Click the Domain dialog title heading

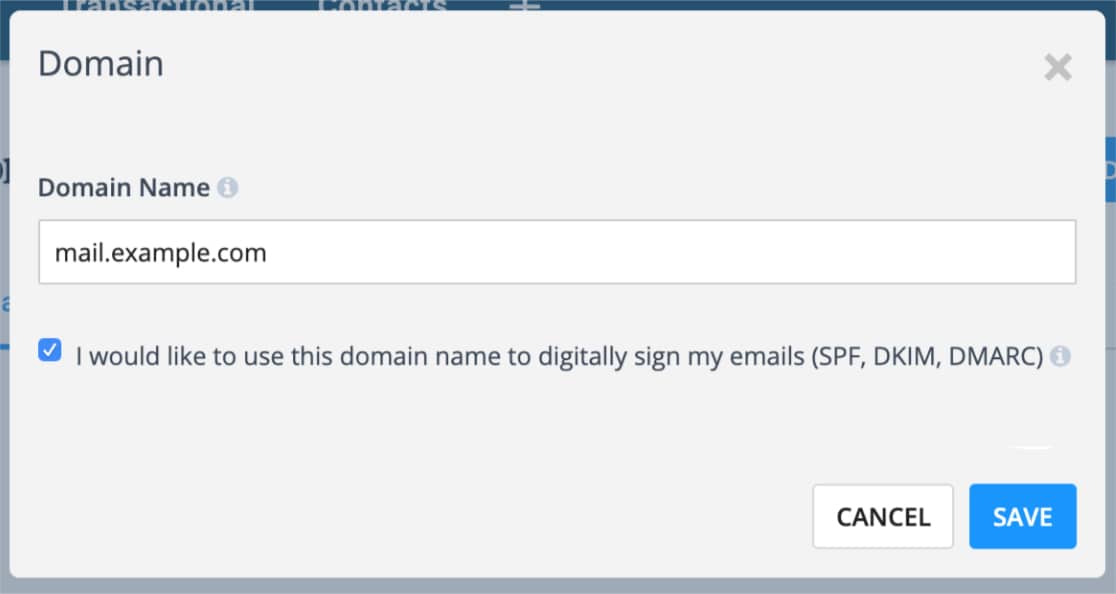[101, 64]
